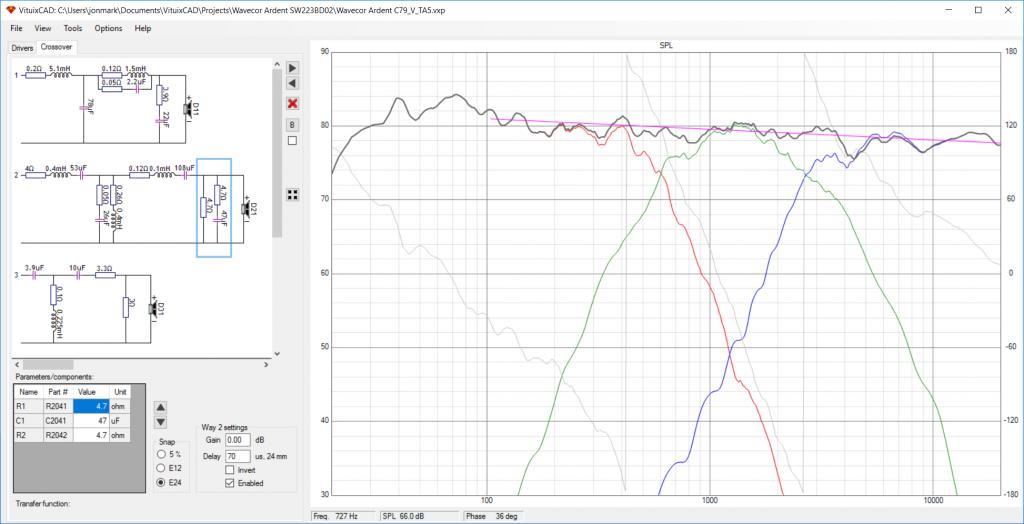Tick the small checkbox under the B button
Image resolution: width=1024 pixels, height=524 pixels.
coord(293,140)
